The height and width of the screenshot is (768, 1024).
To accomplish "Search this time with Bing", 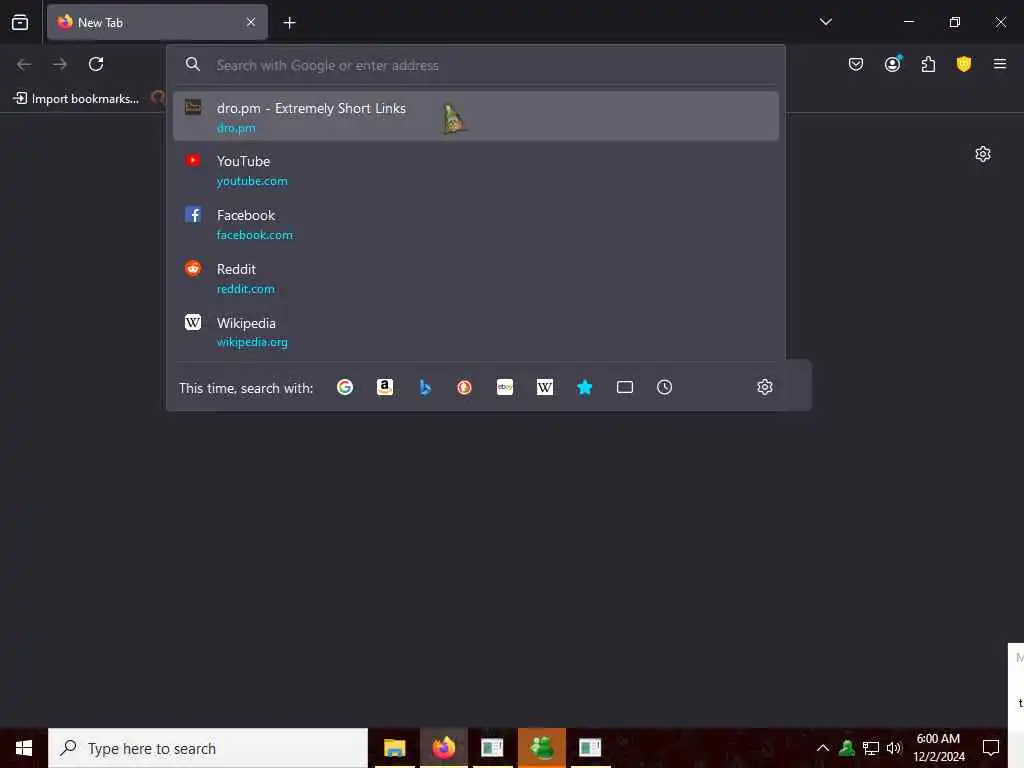I will point(425,387).
